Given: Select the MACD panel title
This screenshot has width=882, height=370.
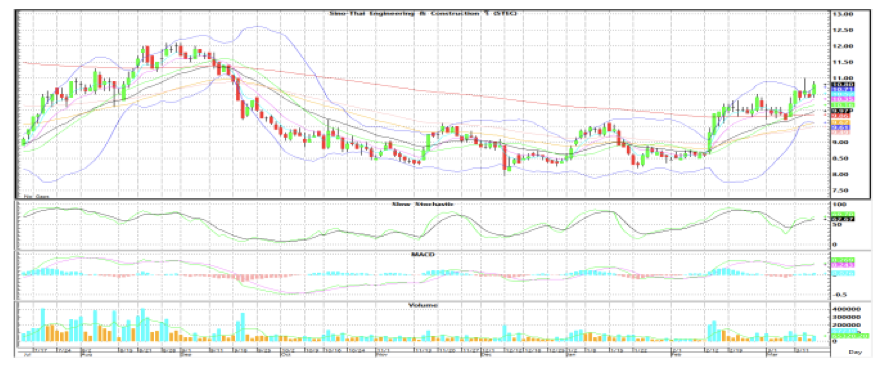Looking at the screenshot, I should click(423, 254).
